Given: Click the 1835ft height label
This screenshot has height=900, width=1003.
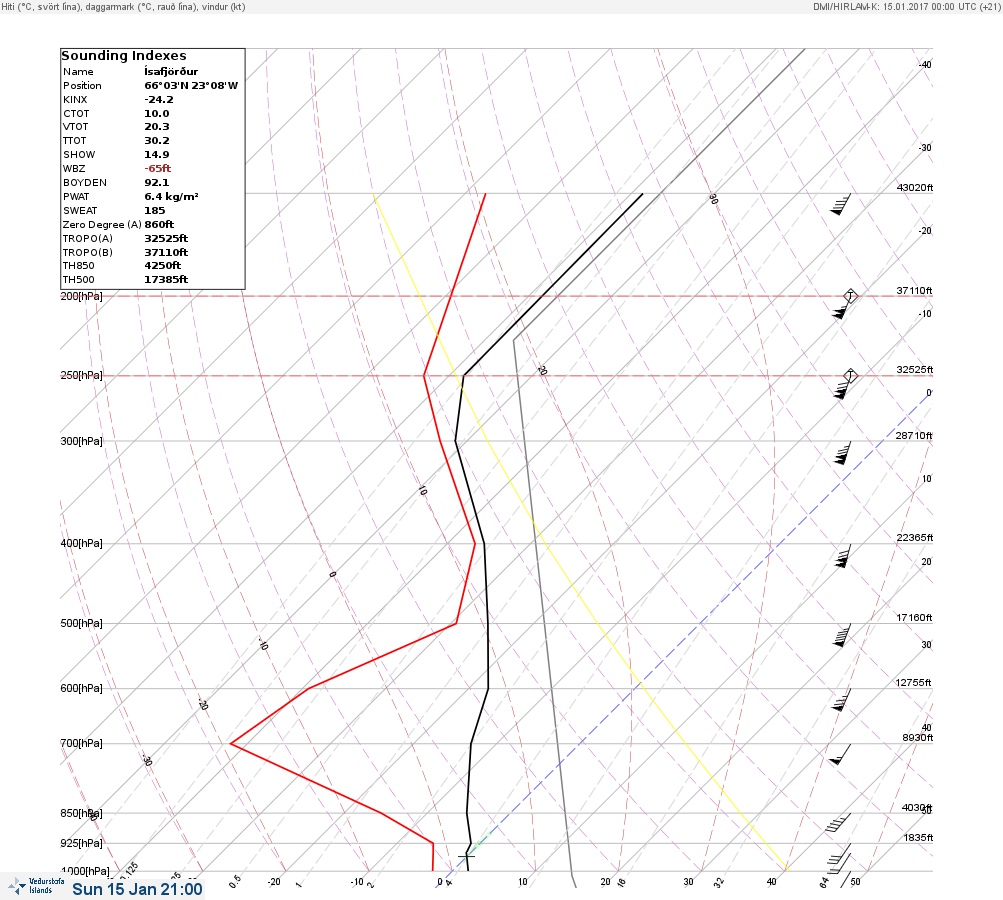Looking at the screenshot, I should point(919,837).
